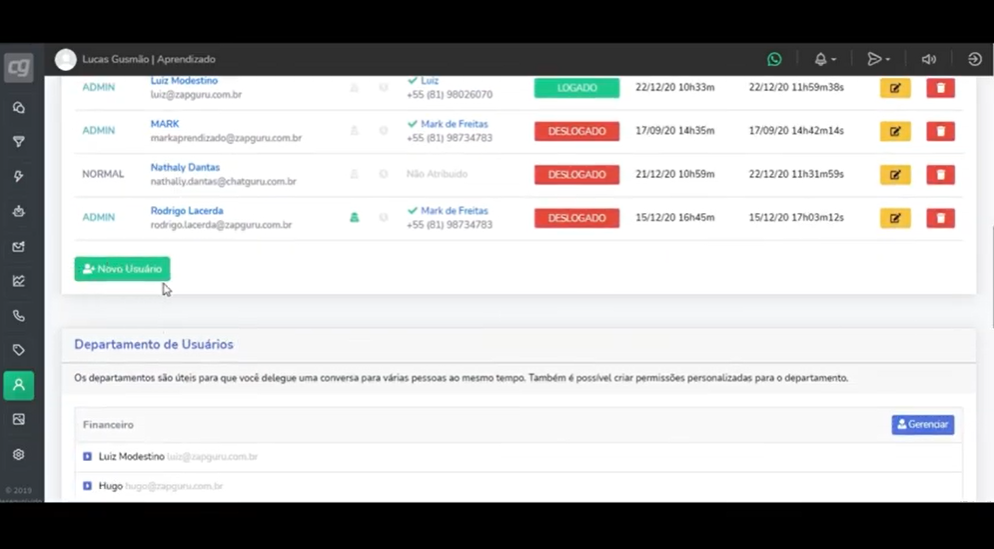Click timestamp 22/12/20 11h59m38s

(796, 87)
